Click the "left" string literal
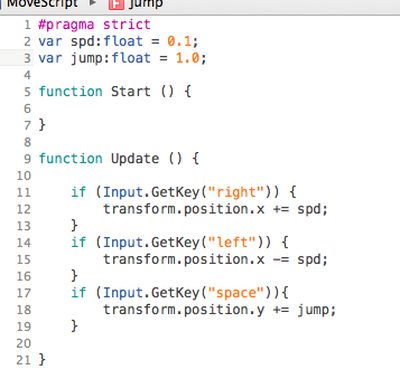The image size is (400, 379). coord(232,242)
